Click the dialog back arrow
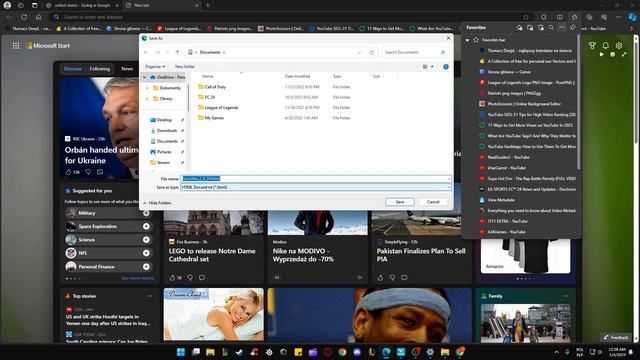640x360 pixels. coord(146,52)
